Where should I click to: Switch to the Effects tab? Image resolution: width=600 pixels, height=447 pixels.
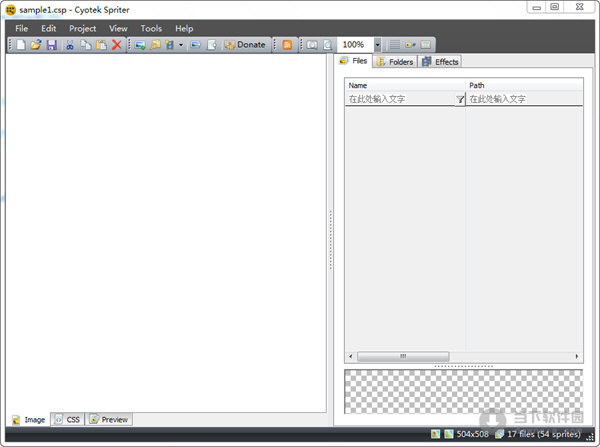point(440,62)
